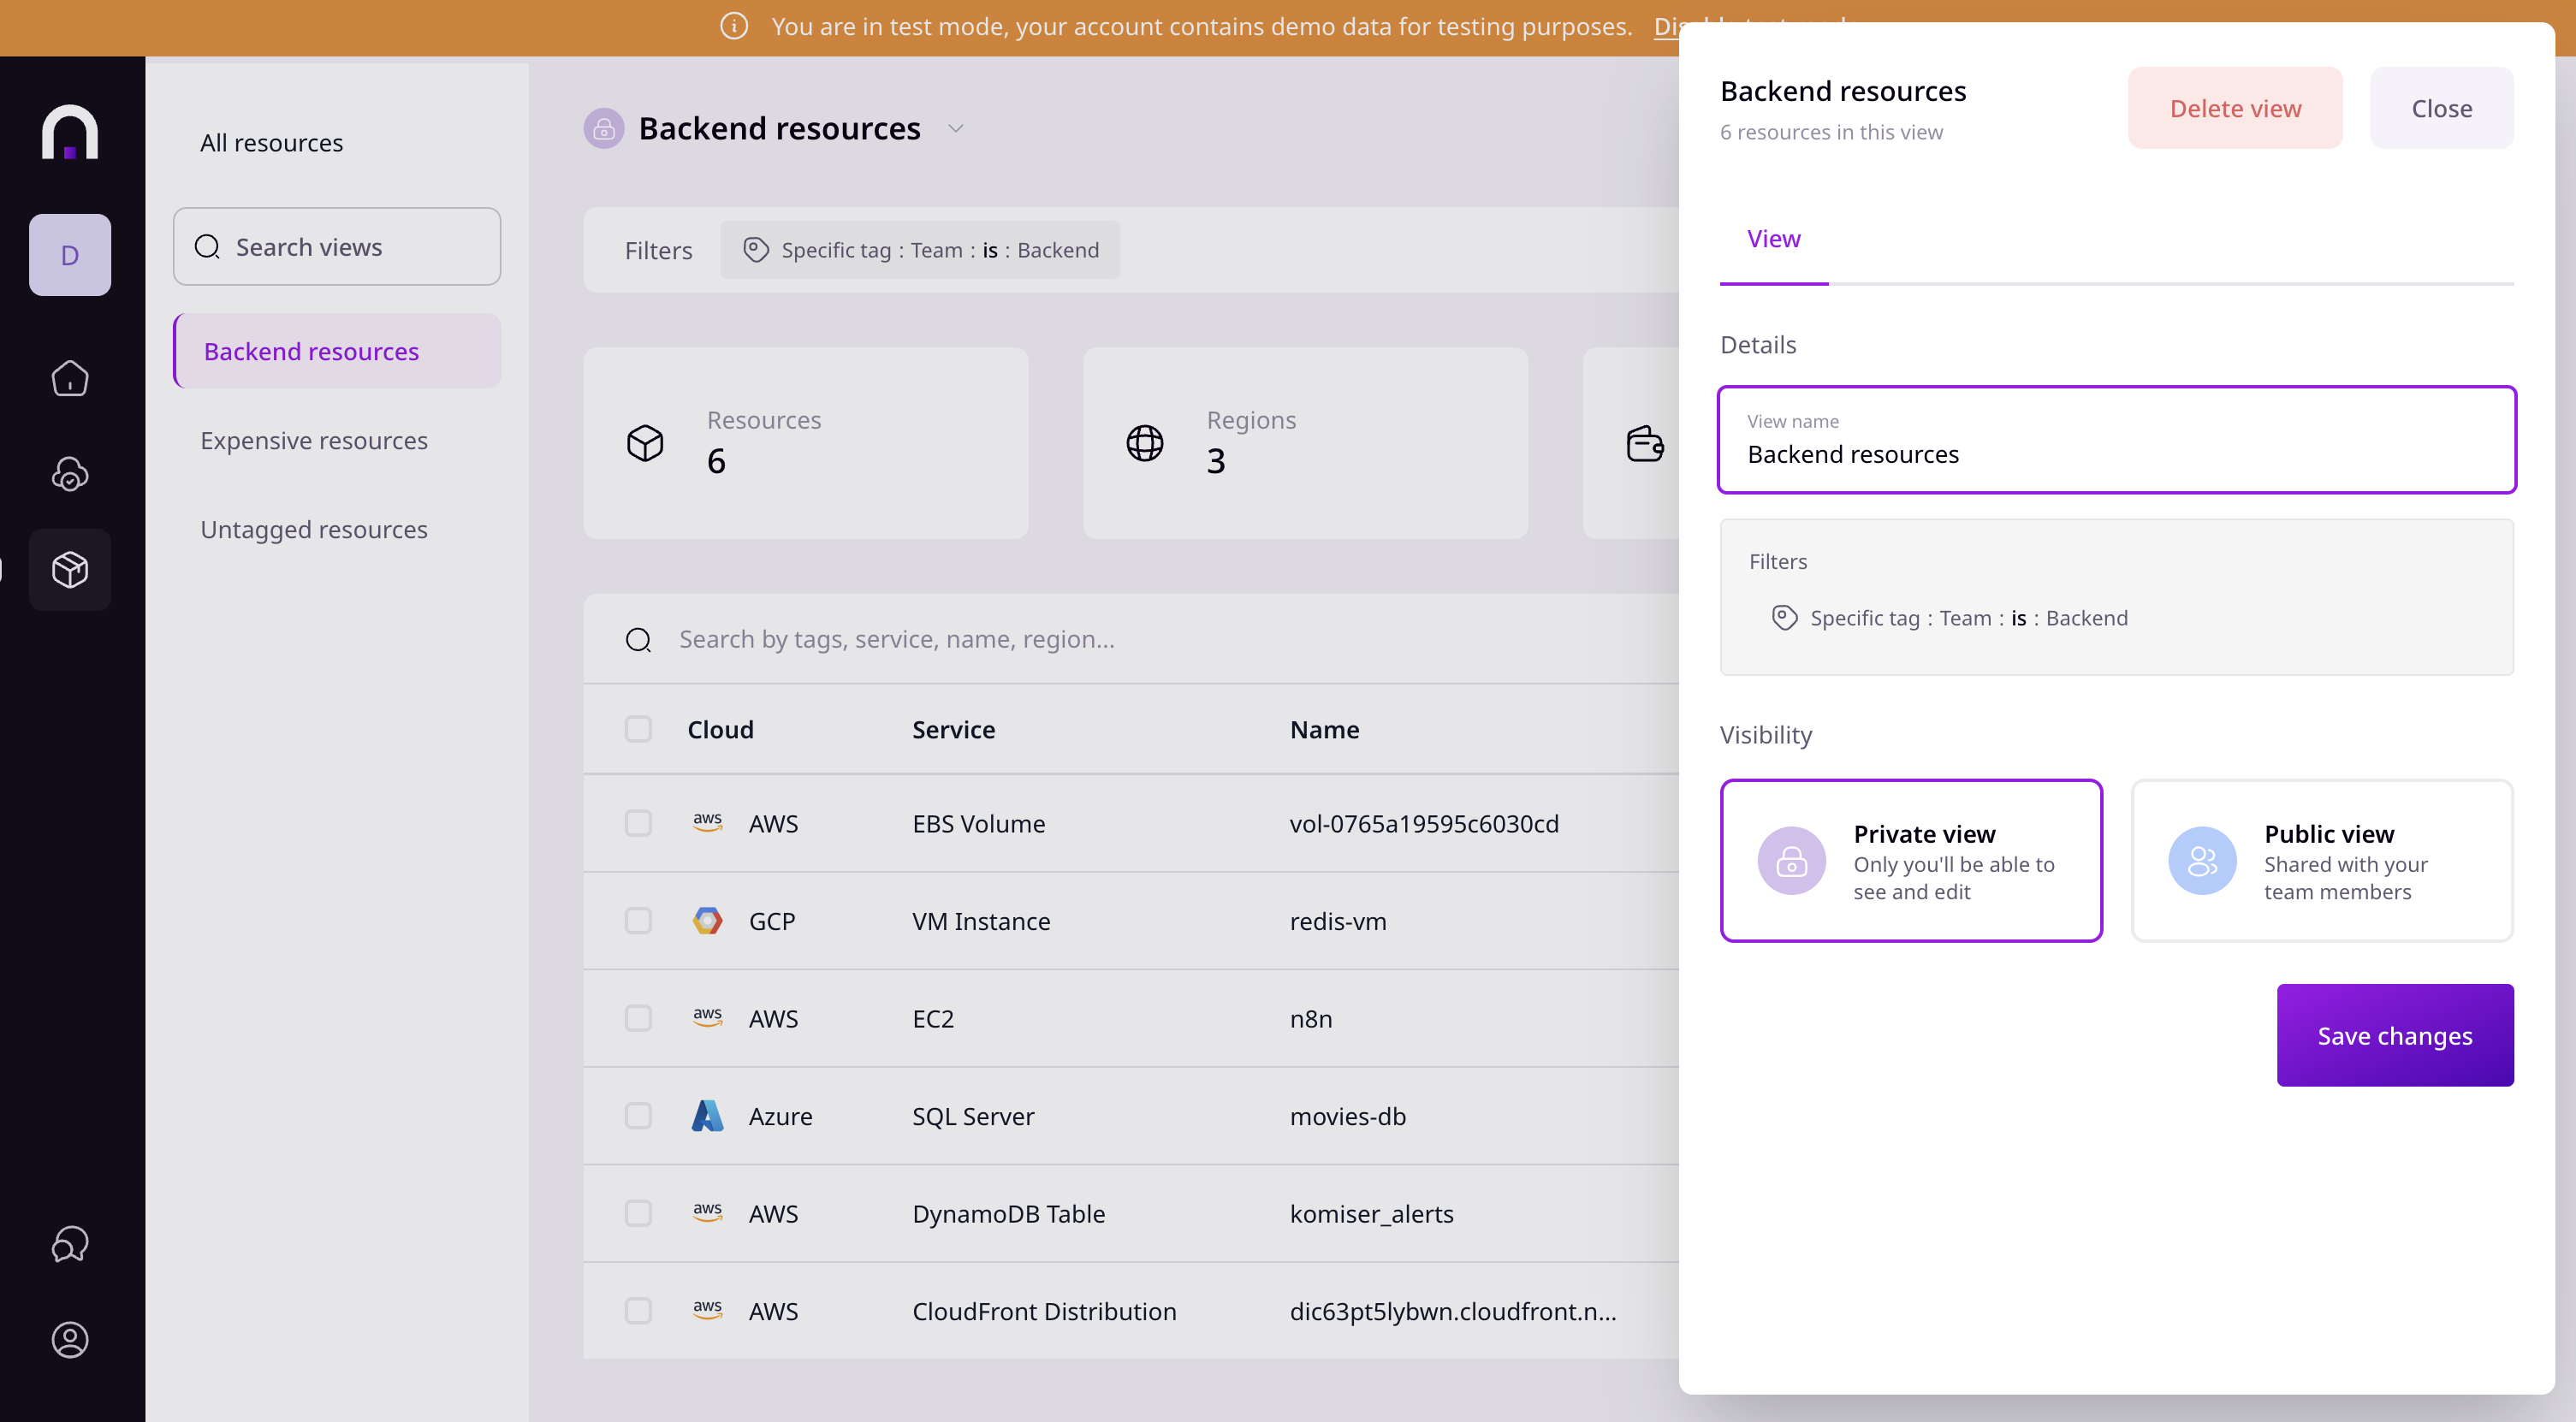Tick the checkbox for redis-vm row

click(638, 921)
